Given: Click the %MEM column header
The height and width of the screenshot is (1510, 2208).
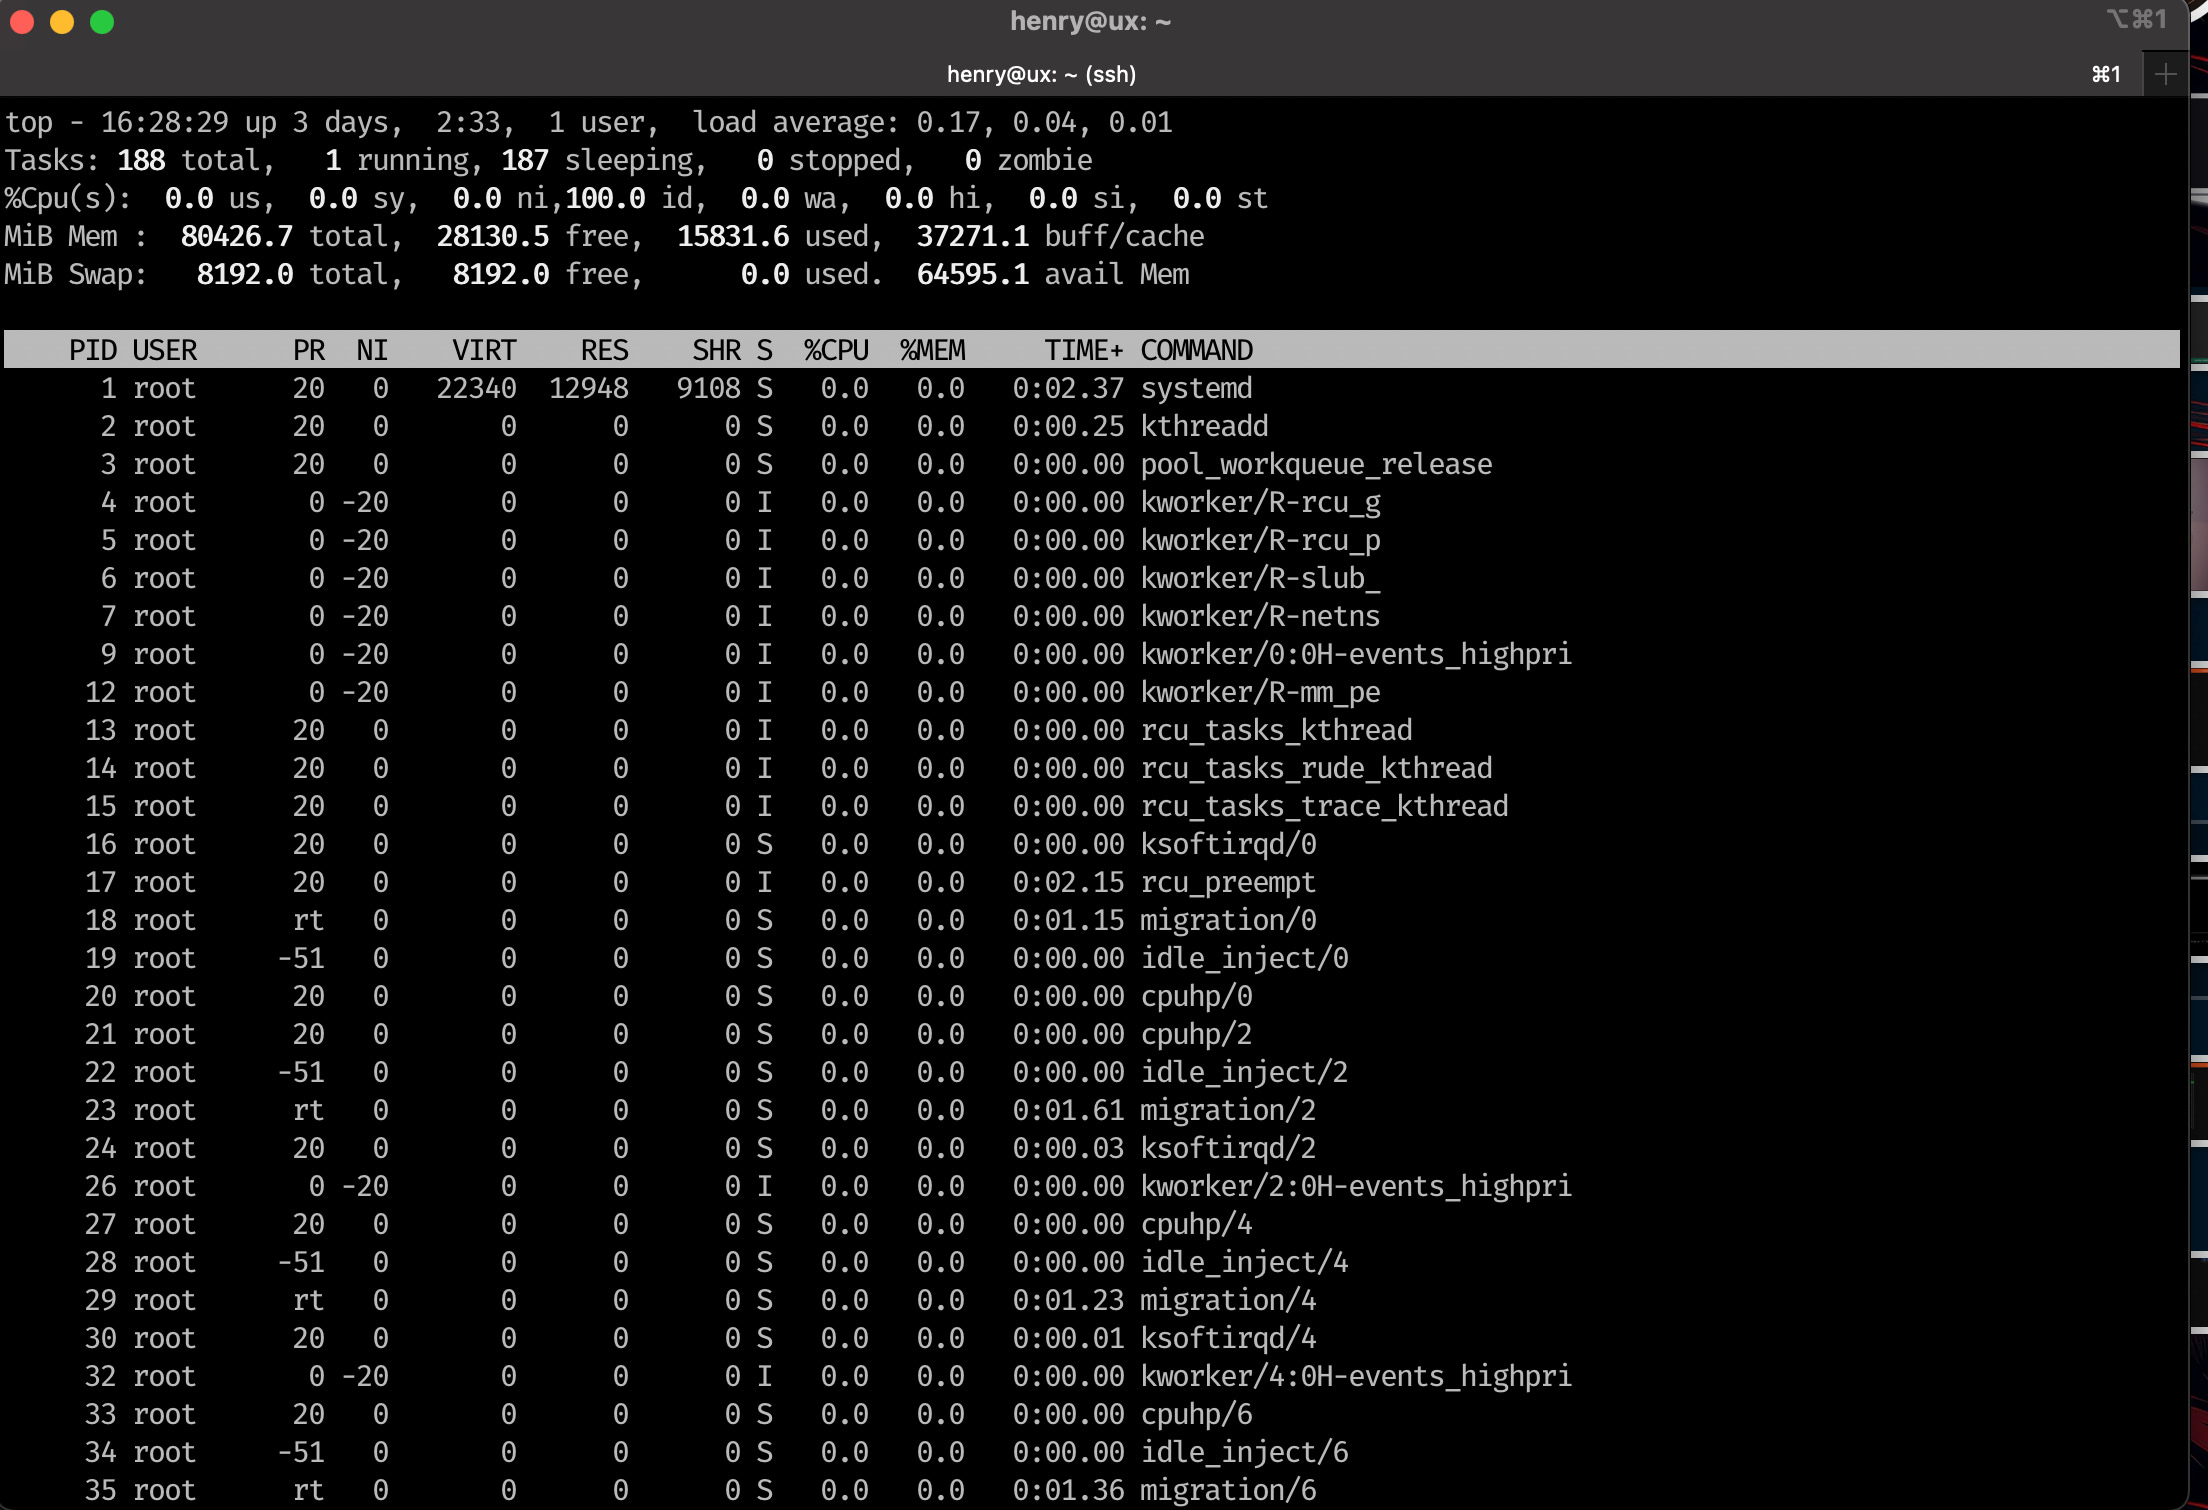Looking at the screenshot, I should pos(932,350).
